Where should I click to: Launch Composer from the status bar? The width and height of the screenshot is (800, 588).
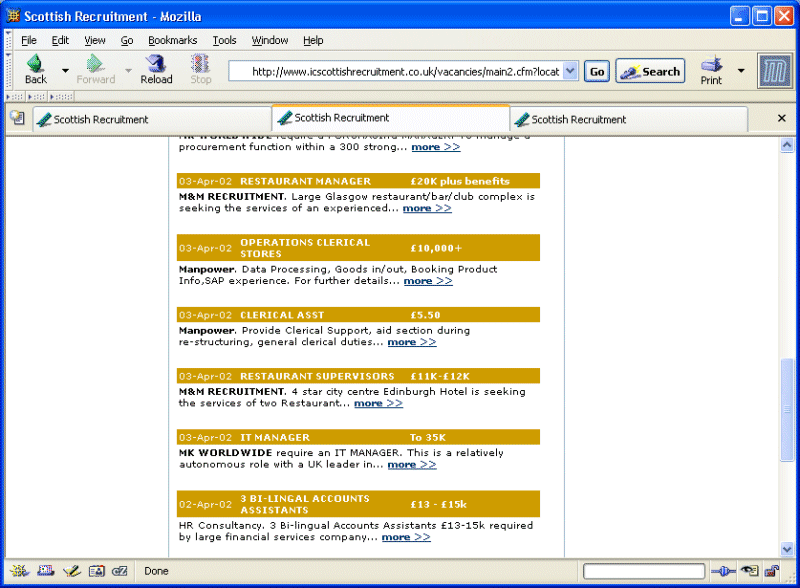click(71, 571)
